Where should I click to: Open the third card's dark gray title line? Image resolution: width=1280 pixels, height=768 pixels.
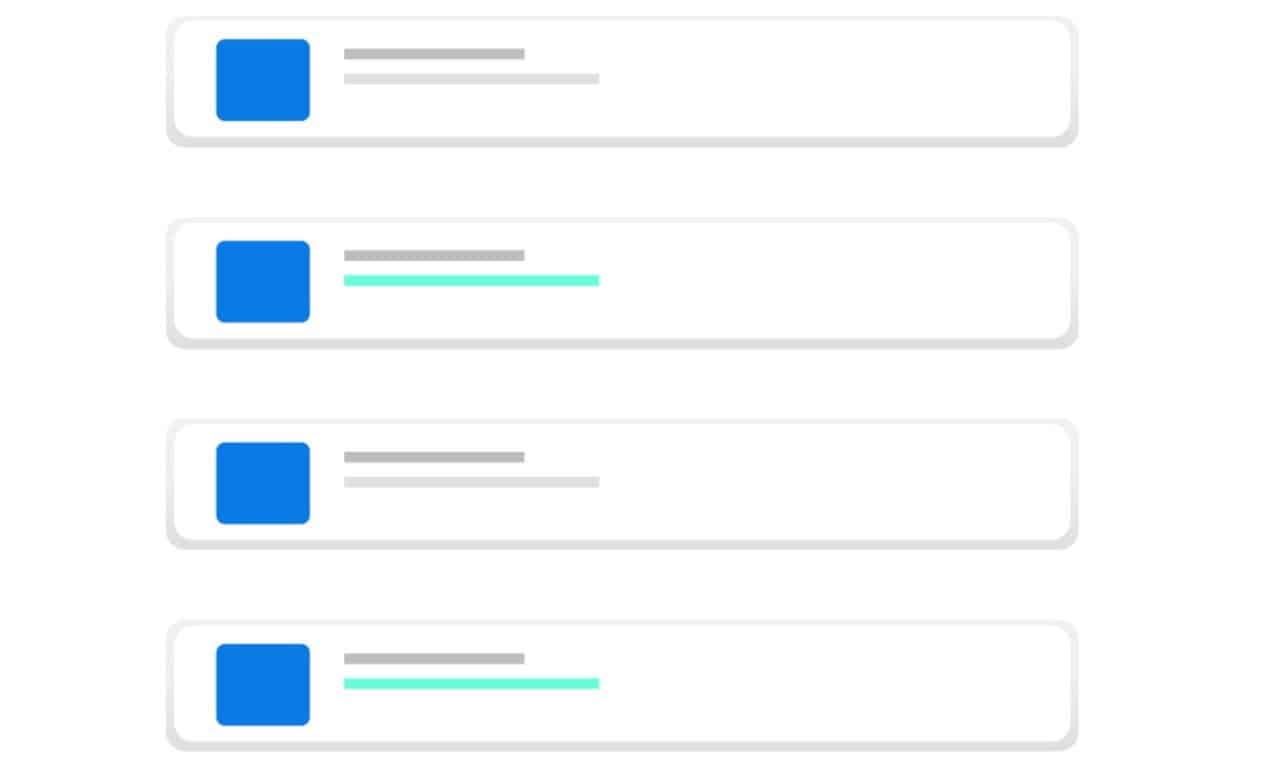pyautogui.click(x=434, y=457)
